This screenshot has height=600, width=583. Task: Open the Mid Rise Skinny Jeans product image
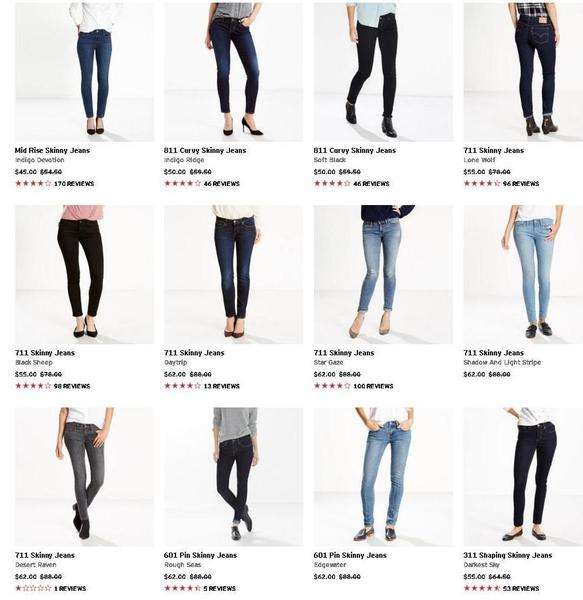tap(85, 72)
